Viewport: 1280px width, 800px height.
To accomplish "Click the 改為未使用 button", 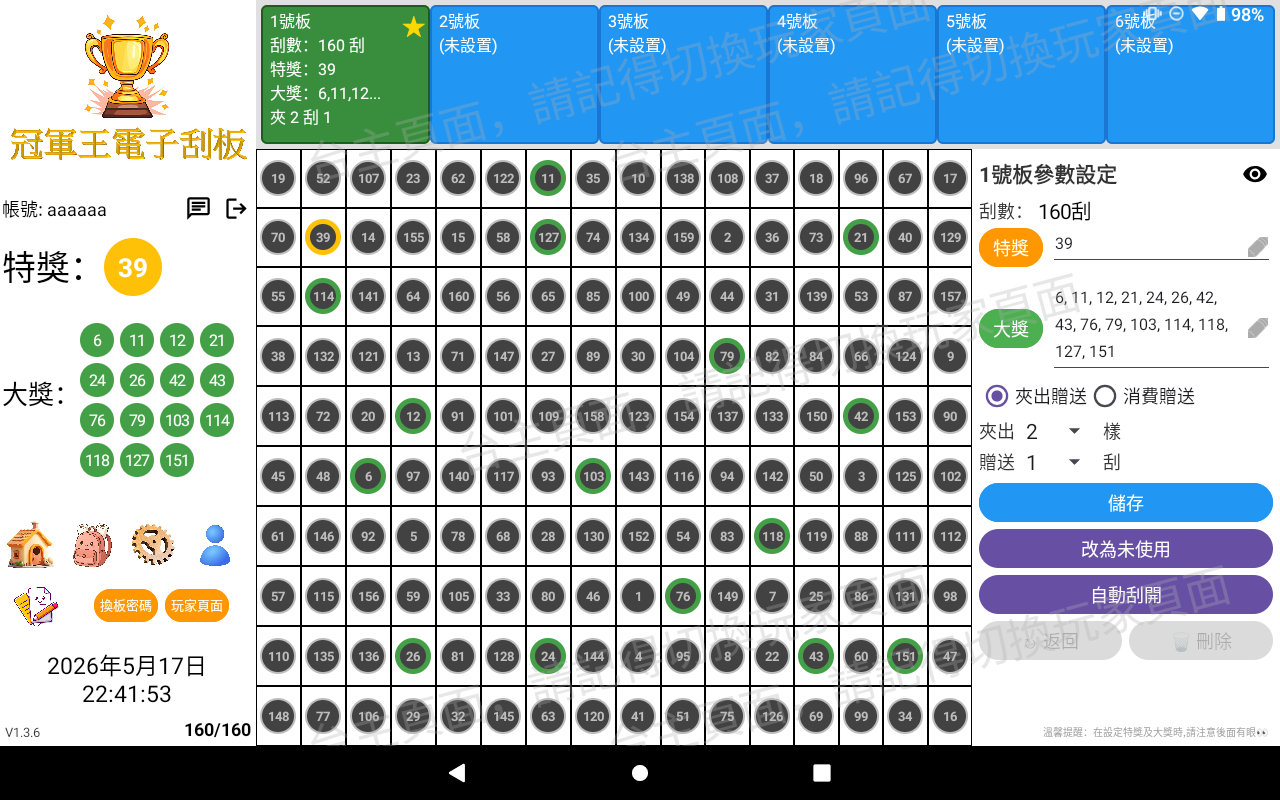I will [x=1126, y=549].
